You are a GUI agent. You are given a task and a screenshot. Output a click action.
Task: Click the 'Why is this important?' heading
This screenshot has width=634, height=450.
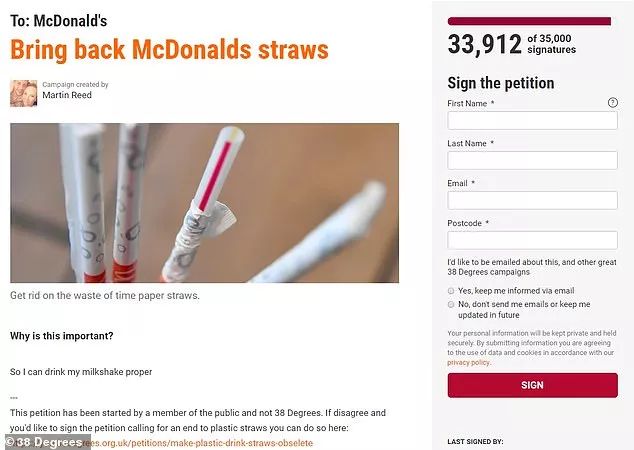pyautogui.click(x=61, y=336)
